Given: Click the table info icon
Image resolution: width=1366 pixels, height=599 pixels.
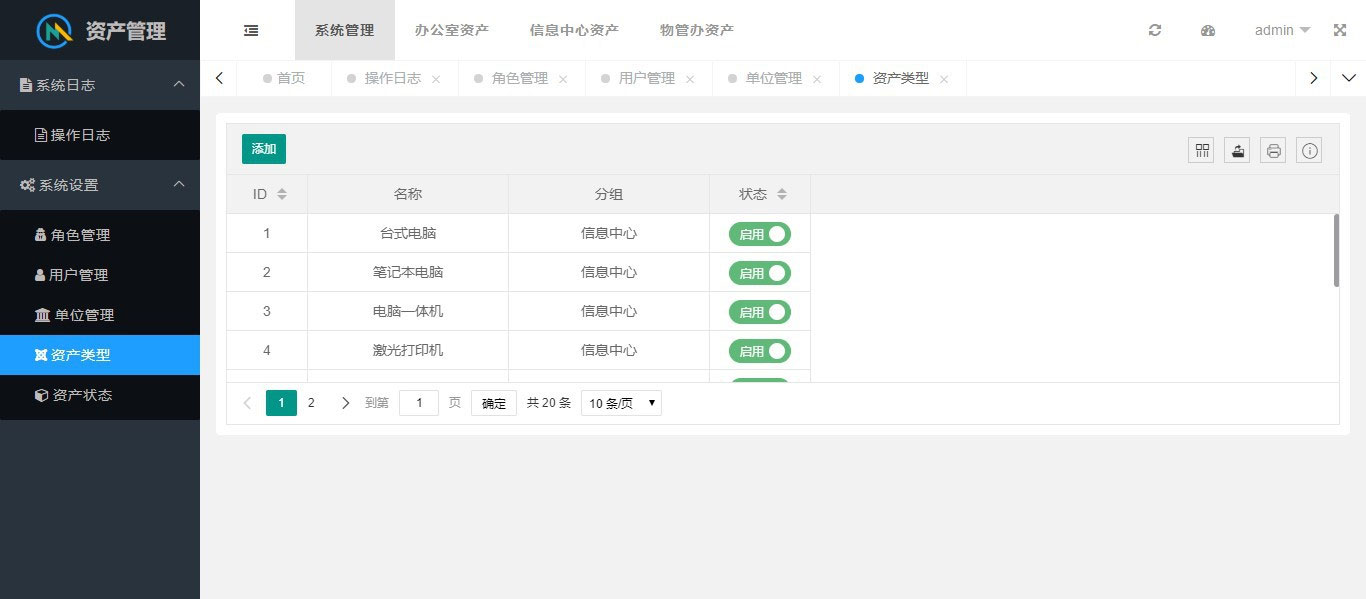Looking at the screenshot, I should click(x=1309, y=150).
